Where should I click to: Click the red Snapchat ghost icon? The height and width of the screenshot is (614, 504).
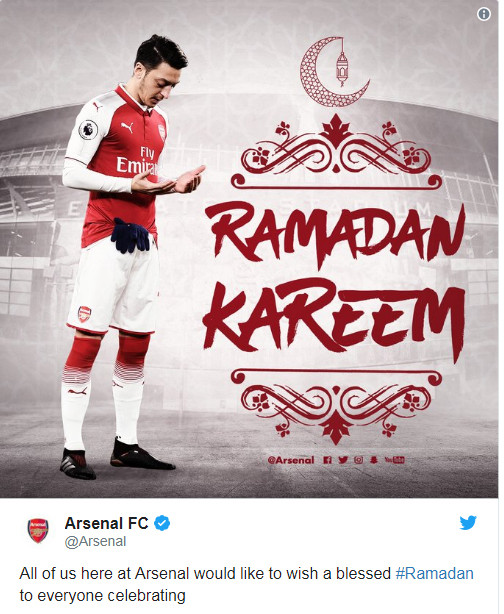coord(374,460)
